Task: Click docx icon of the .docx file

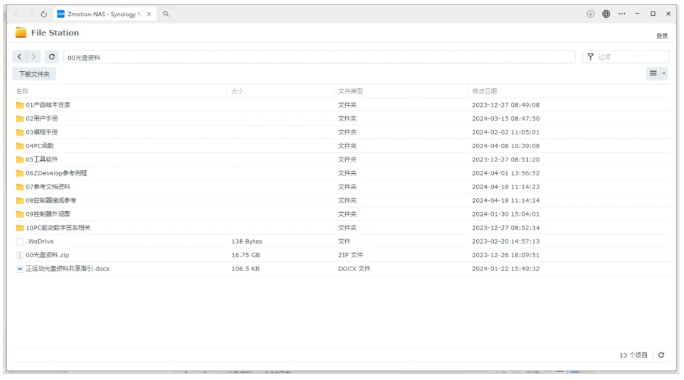Action: coord(20,269)
